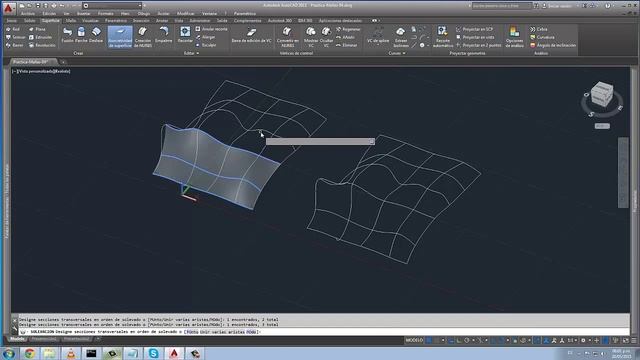Open the Dibujo menu
This screenshot has height=360, width=640.
coord(144,13)
